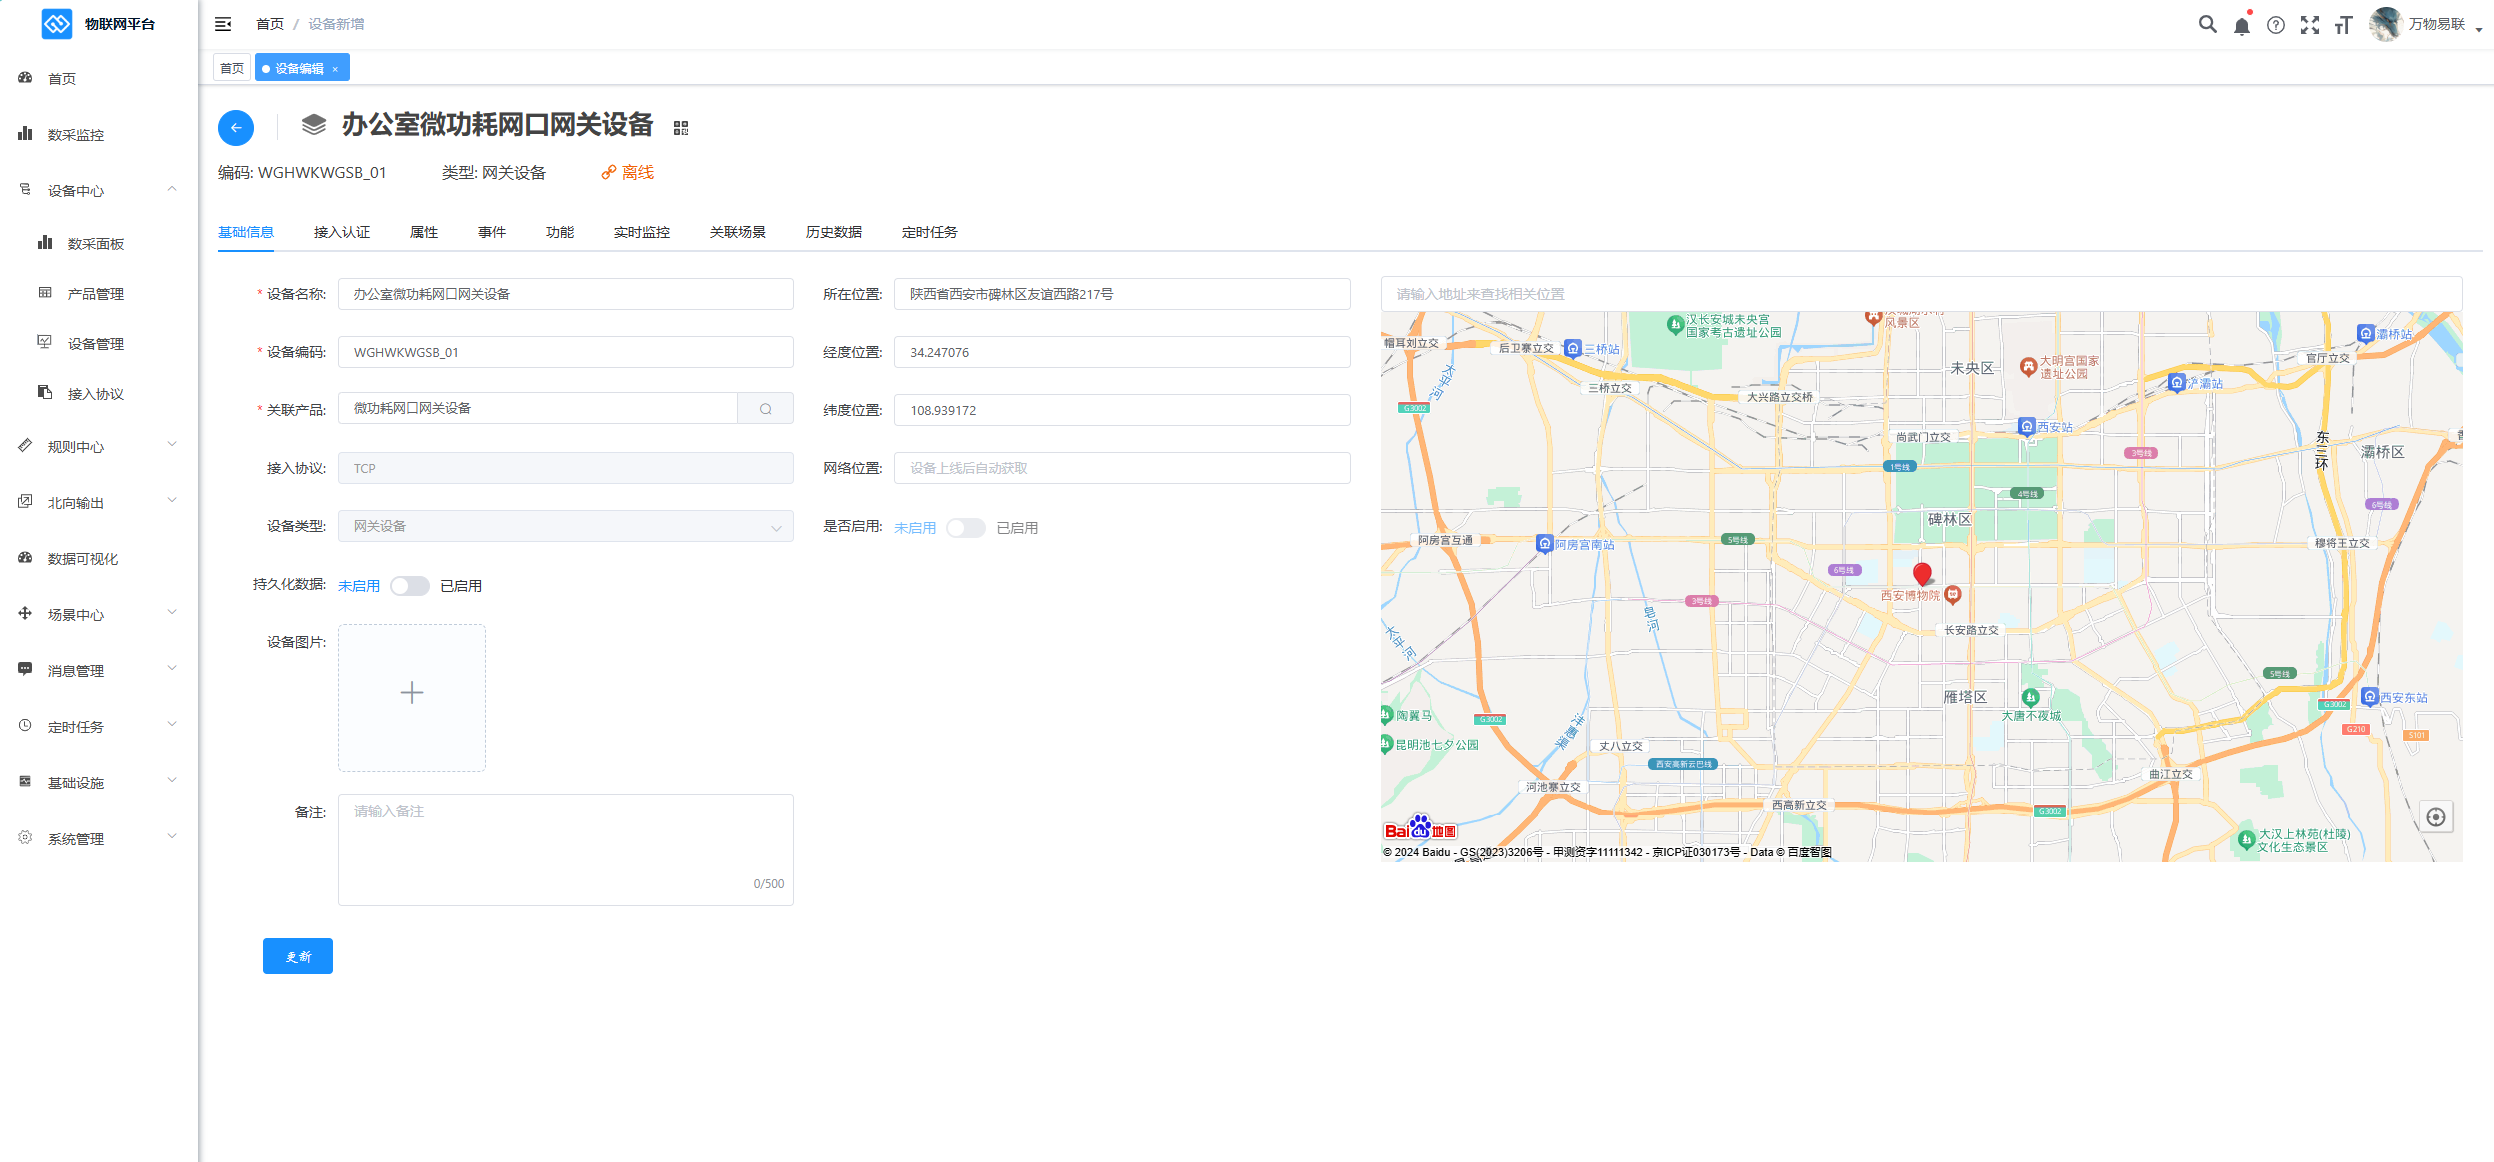Click search icon in 关联产品 field

[x=765, y=409]
